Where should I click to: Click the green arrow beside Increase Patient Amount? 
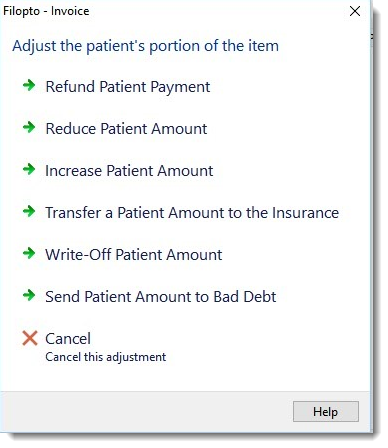[x=29, y=169]
